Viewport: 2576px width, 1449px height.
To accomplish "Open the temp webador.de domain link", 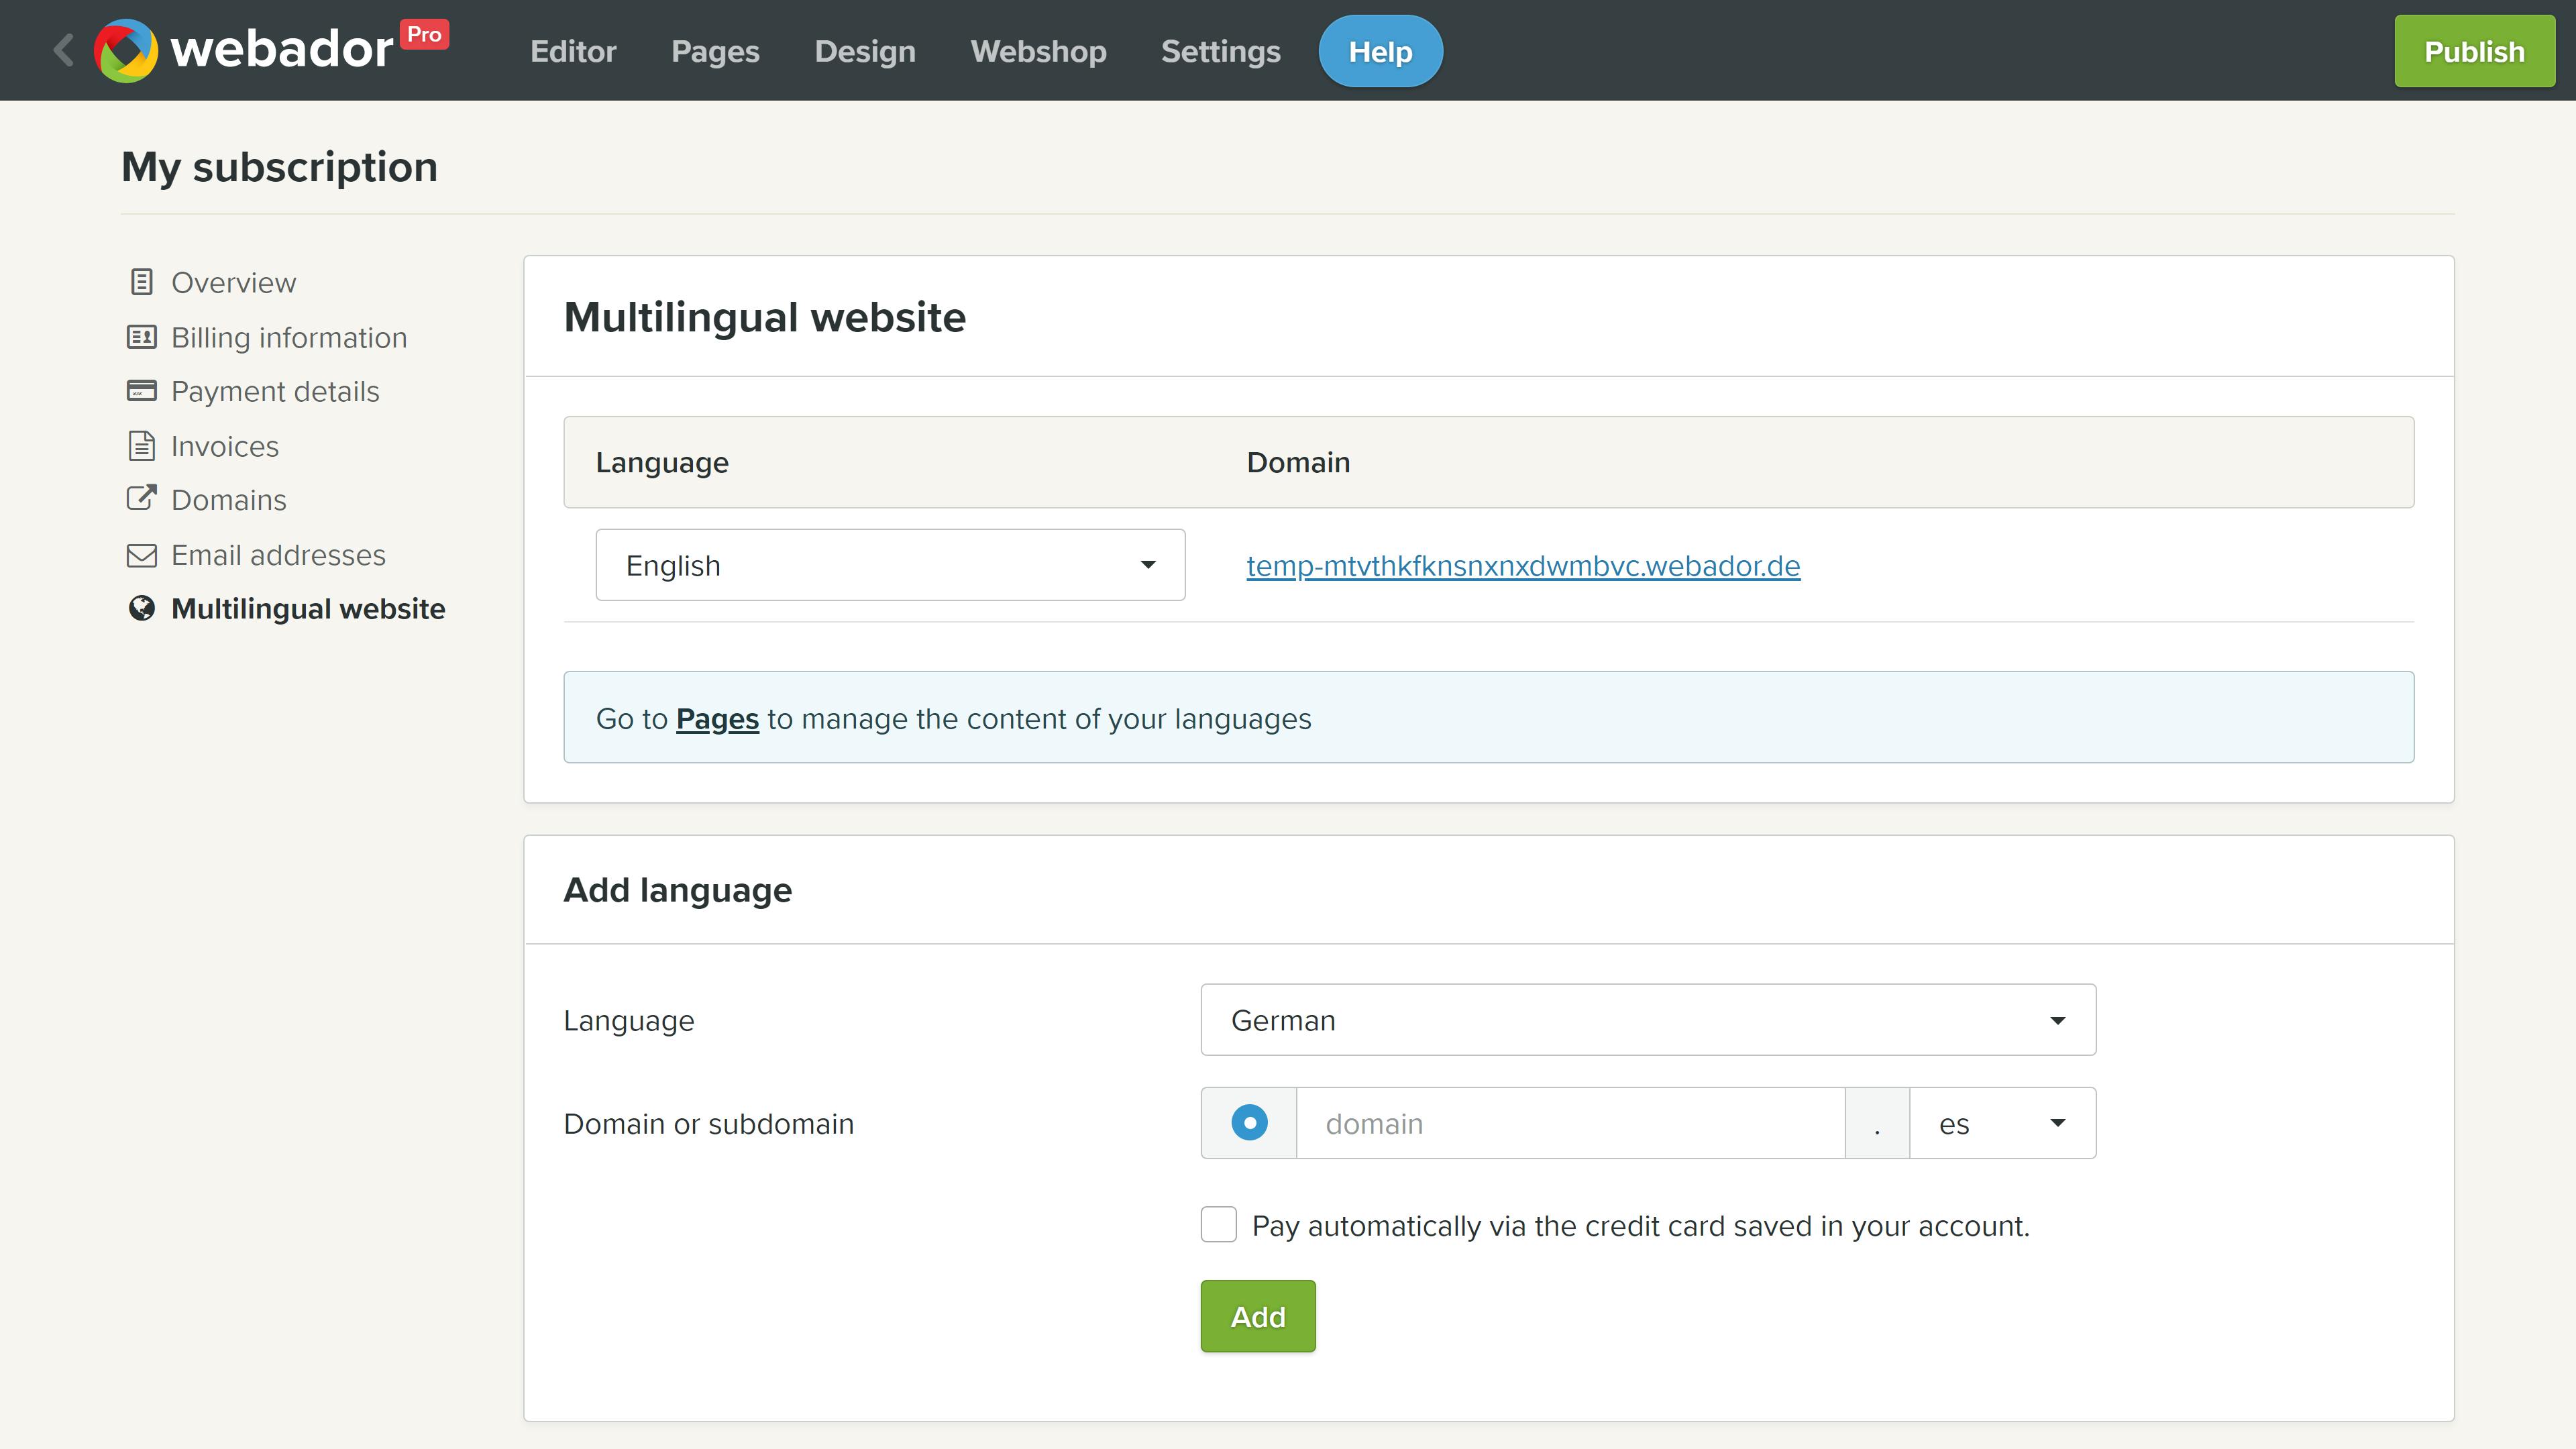I will tap(1522, 566).
